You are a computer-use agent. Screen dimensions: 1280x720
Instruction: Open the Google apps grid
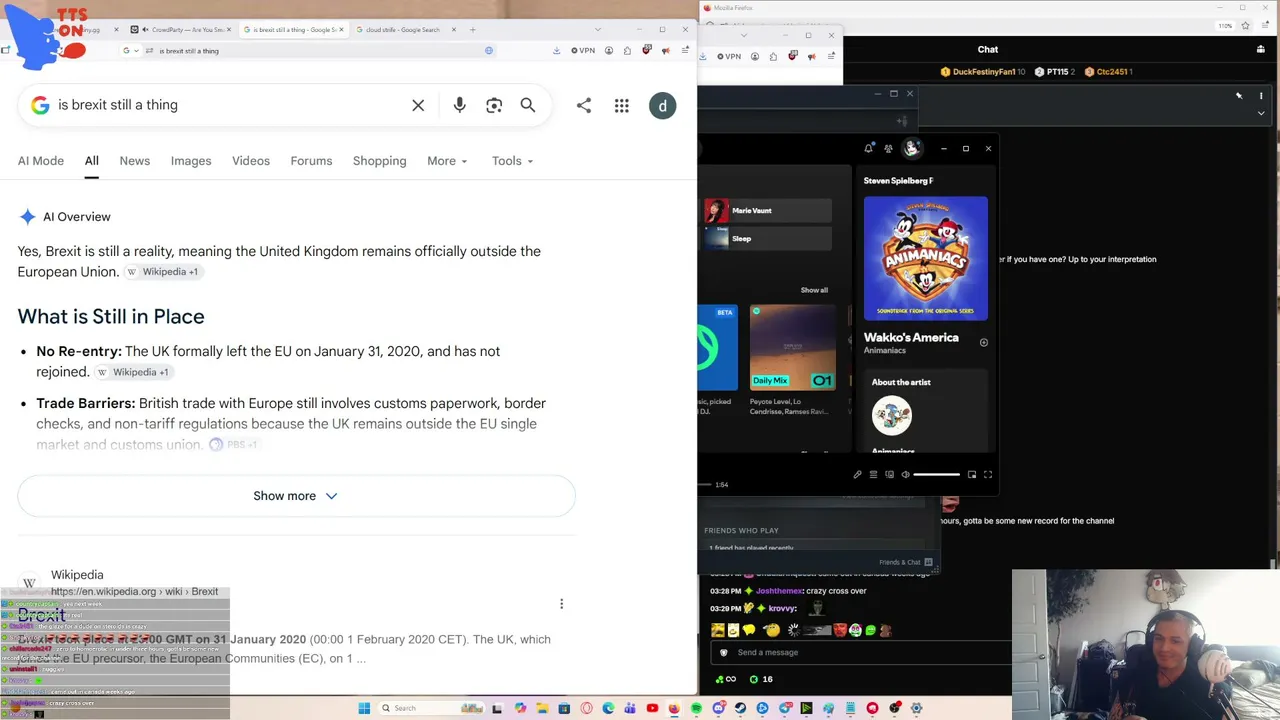click(x=622, y=105)
